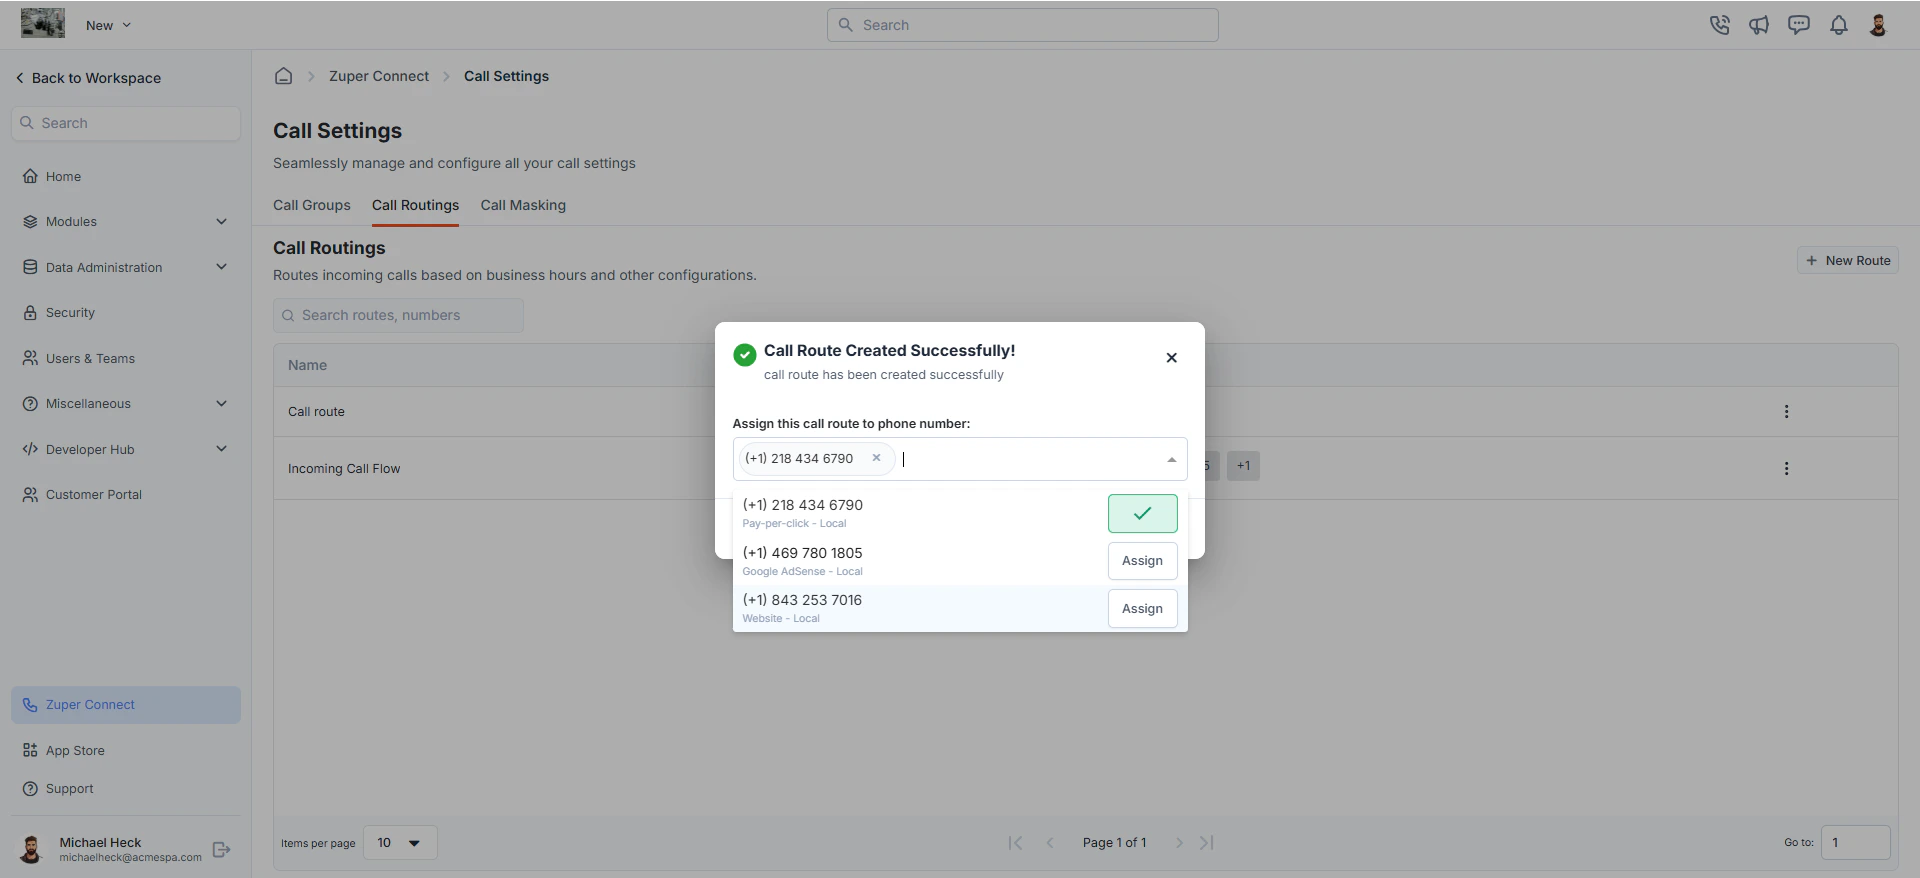The height and width of the screenshot is (878, 1920).
Task: Focus the top global Search field
Action: [1022, 25]
